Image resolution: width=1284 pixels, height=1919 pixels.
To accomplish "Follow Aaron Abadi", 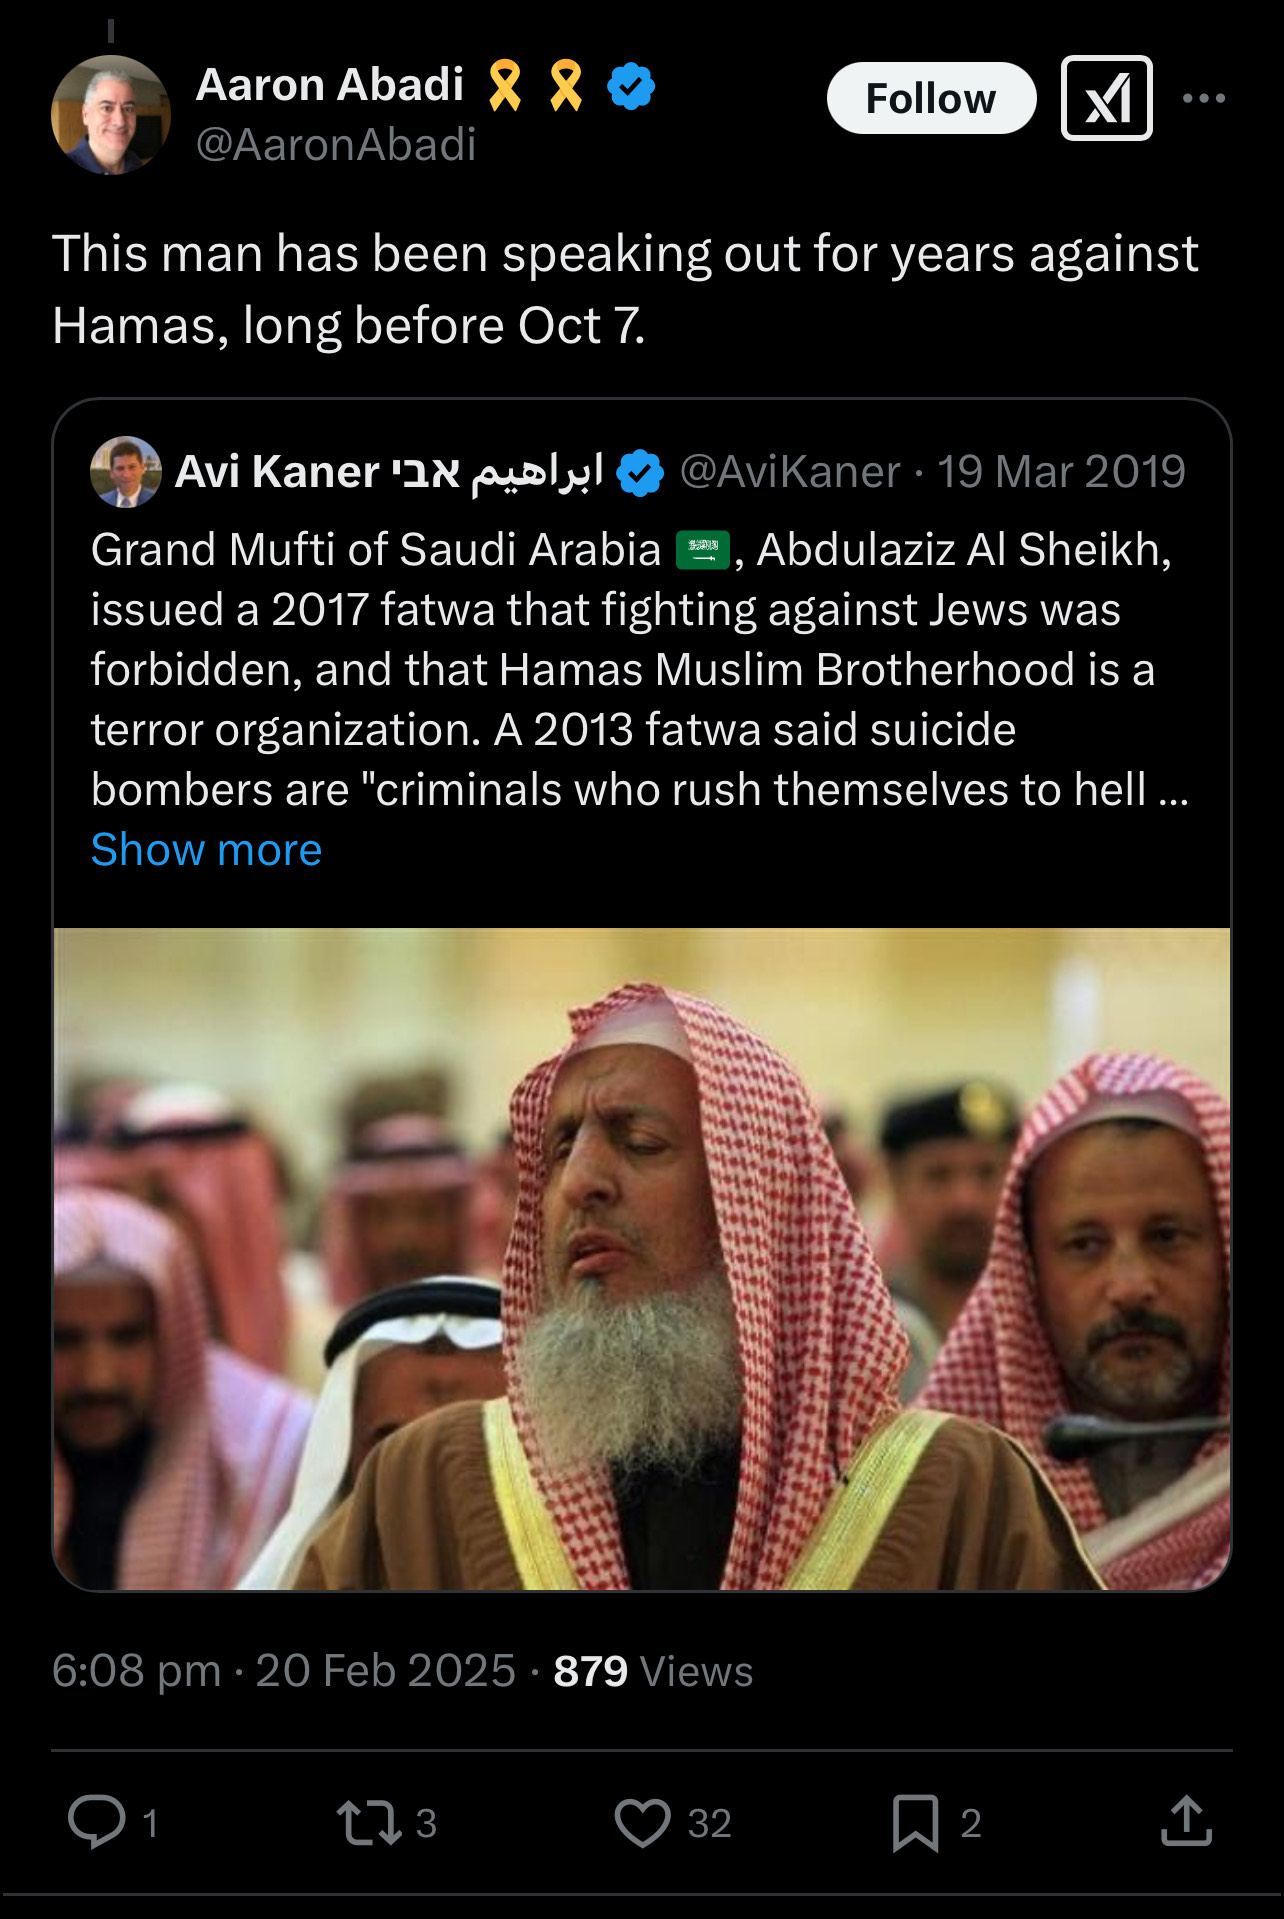I will point(932,98).
